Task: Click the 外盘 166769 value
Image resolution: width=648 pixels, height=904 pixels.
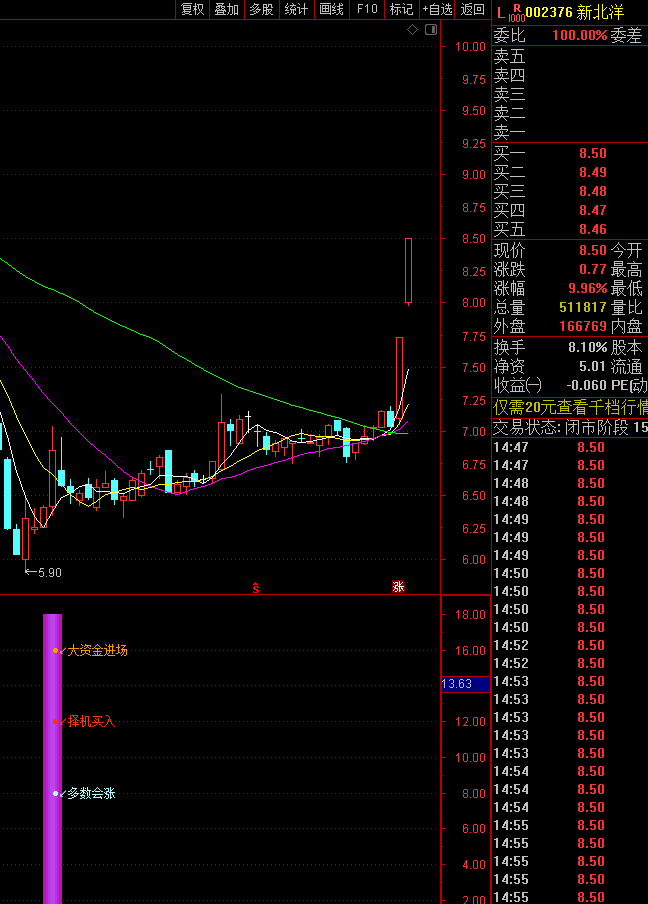Action: pos(583,326)
